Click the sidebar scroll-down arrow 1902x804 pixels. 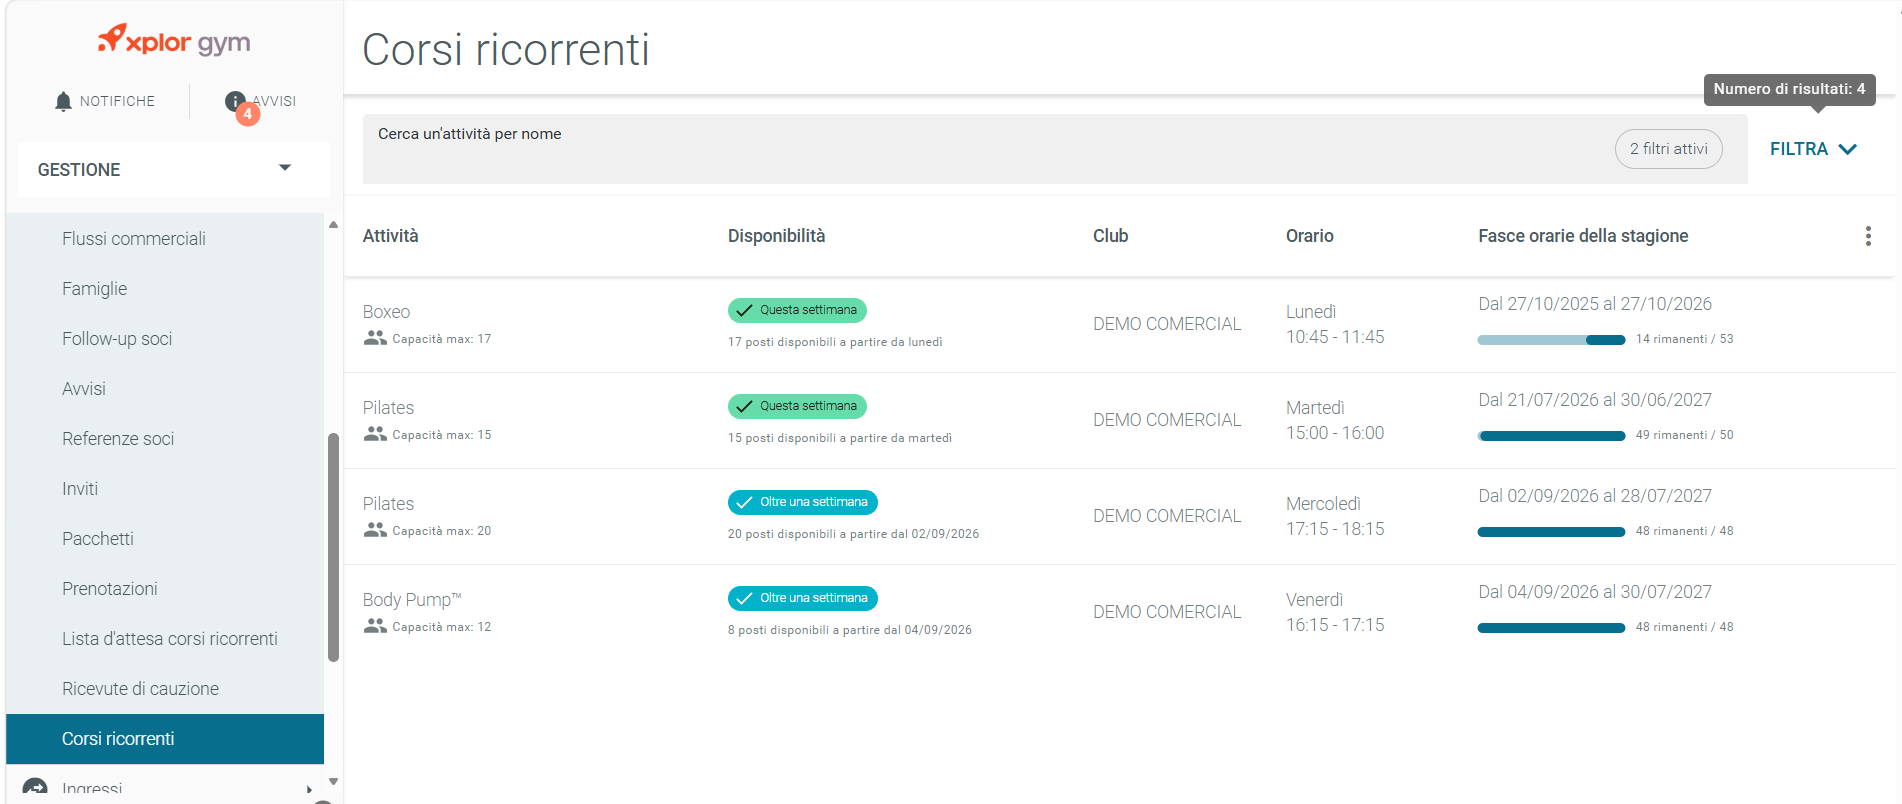[333, 782]
